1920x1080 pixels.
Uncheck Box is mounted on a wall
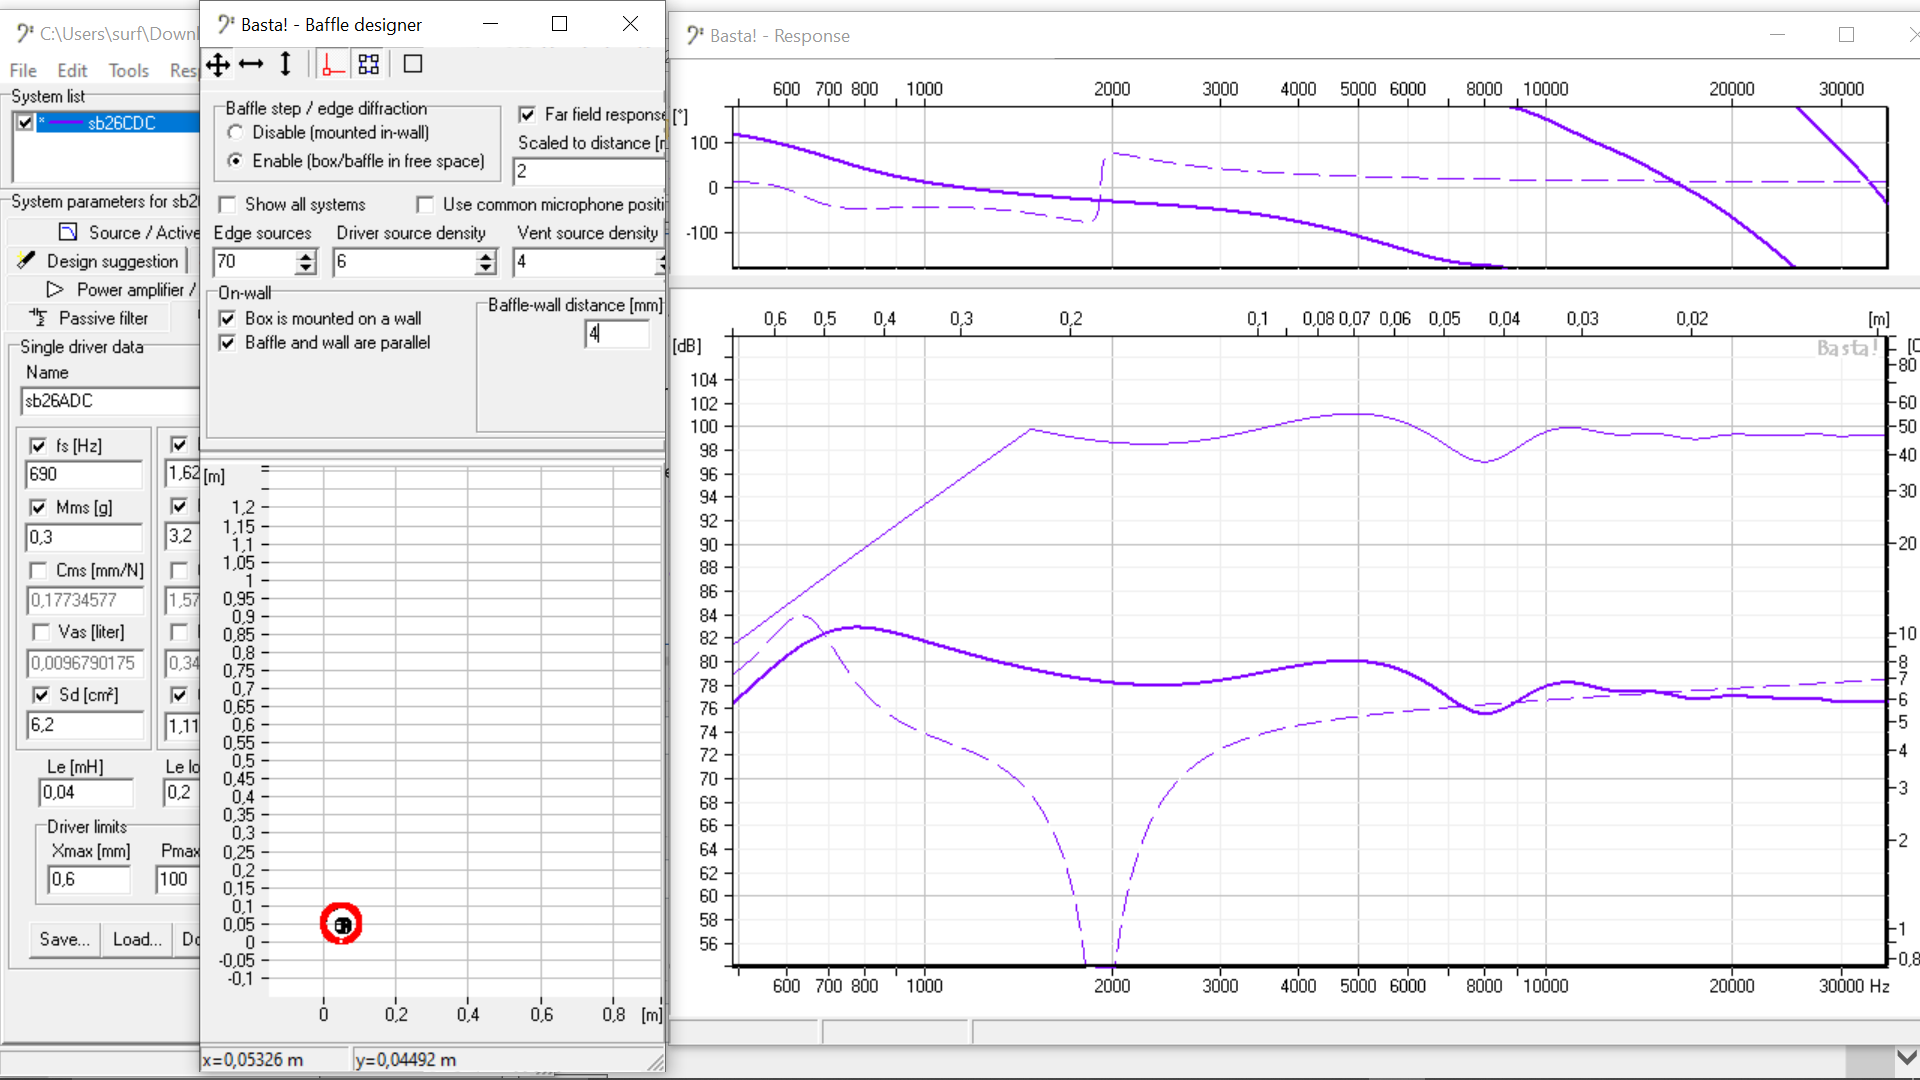tap(227, 319)
